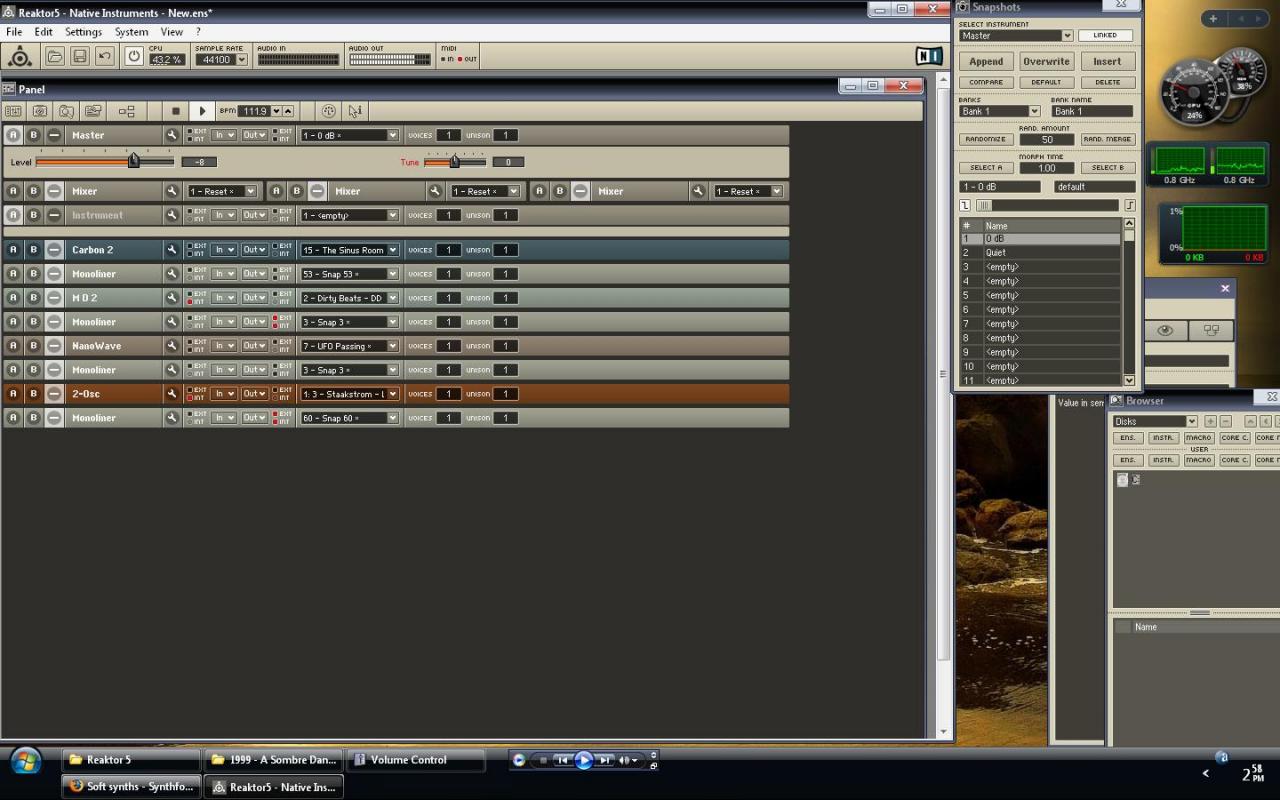Image resolution: width=1280 pixels, height=800 pixels.
Task: Click the Select A morph button
Action: point(986,168)
